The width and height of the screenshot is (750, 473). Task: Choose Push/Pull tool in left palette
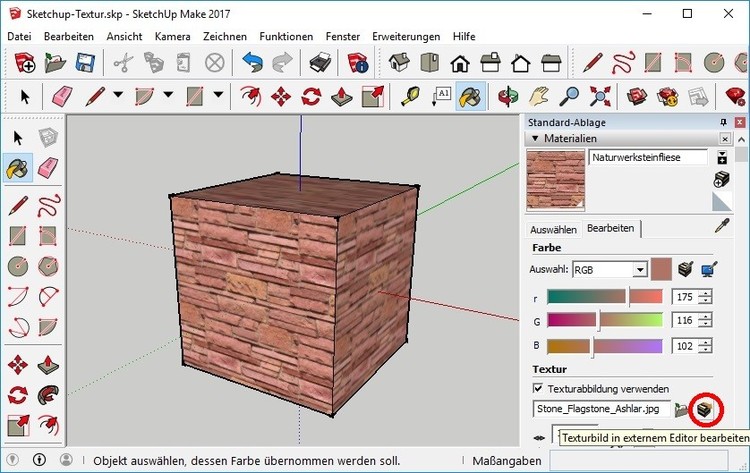pos(48,364)
